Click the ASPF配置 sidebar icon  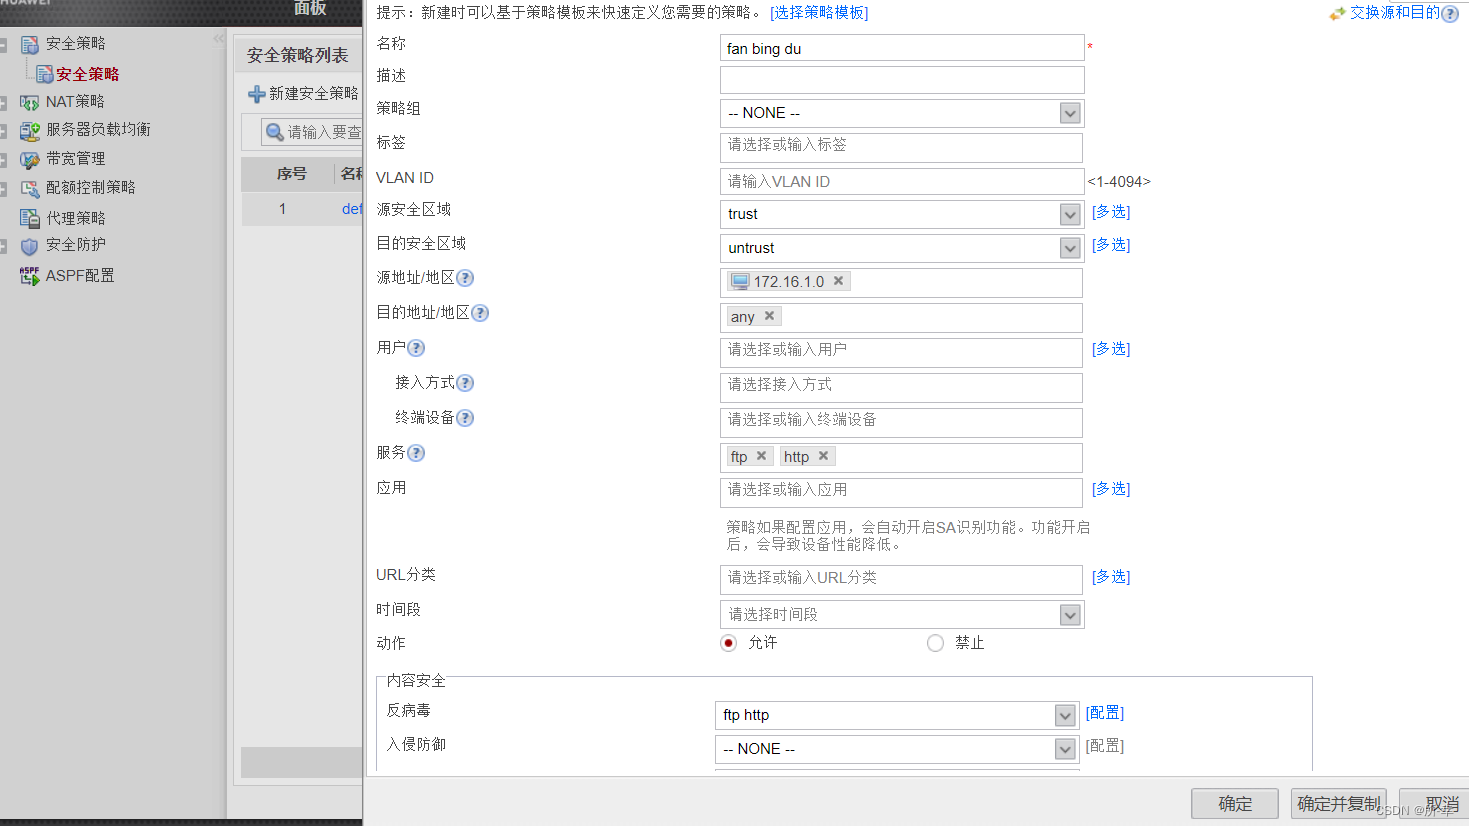[30, 276]
